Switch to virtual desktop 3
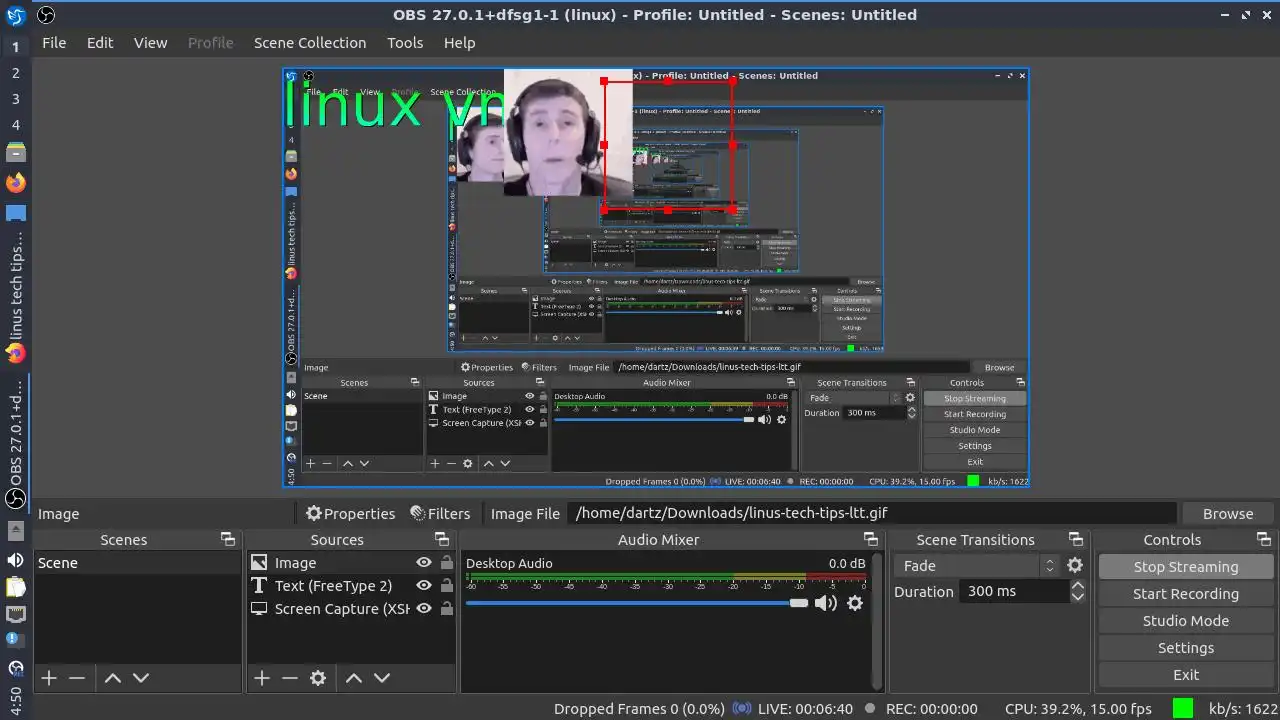 (x=15, y=99)
